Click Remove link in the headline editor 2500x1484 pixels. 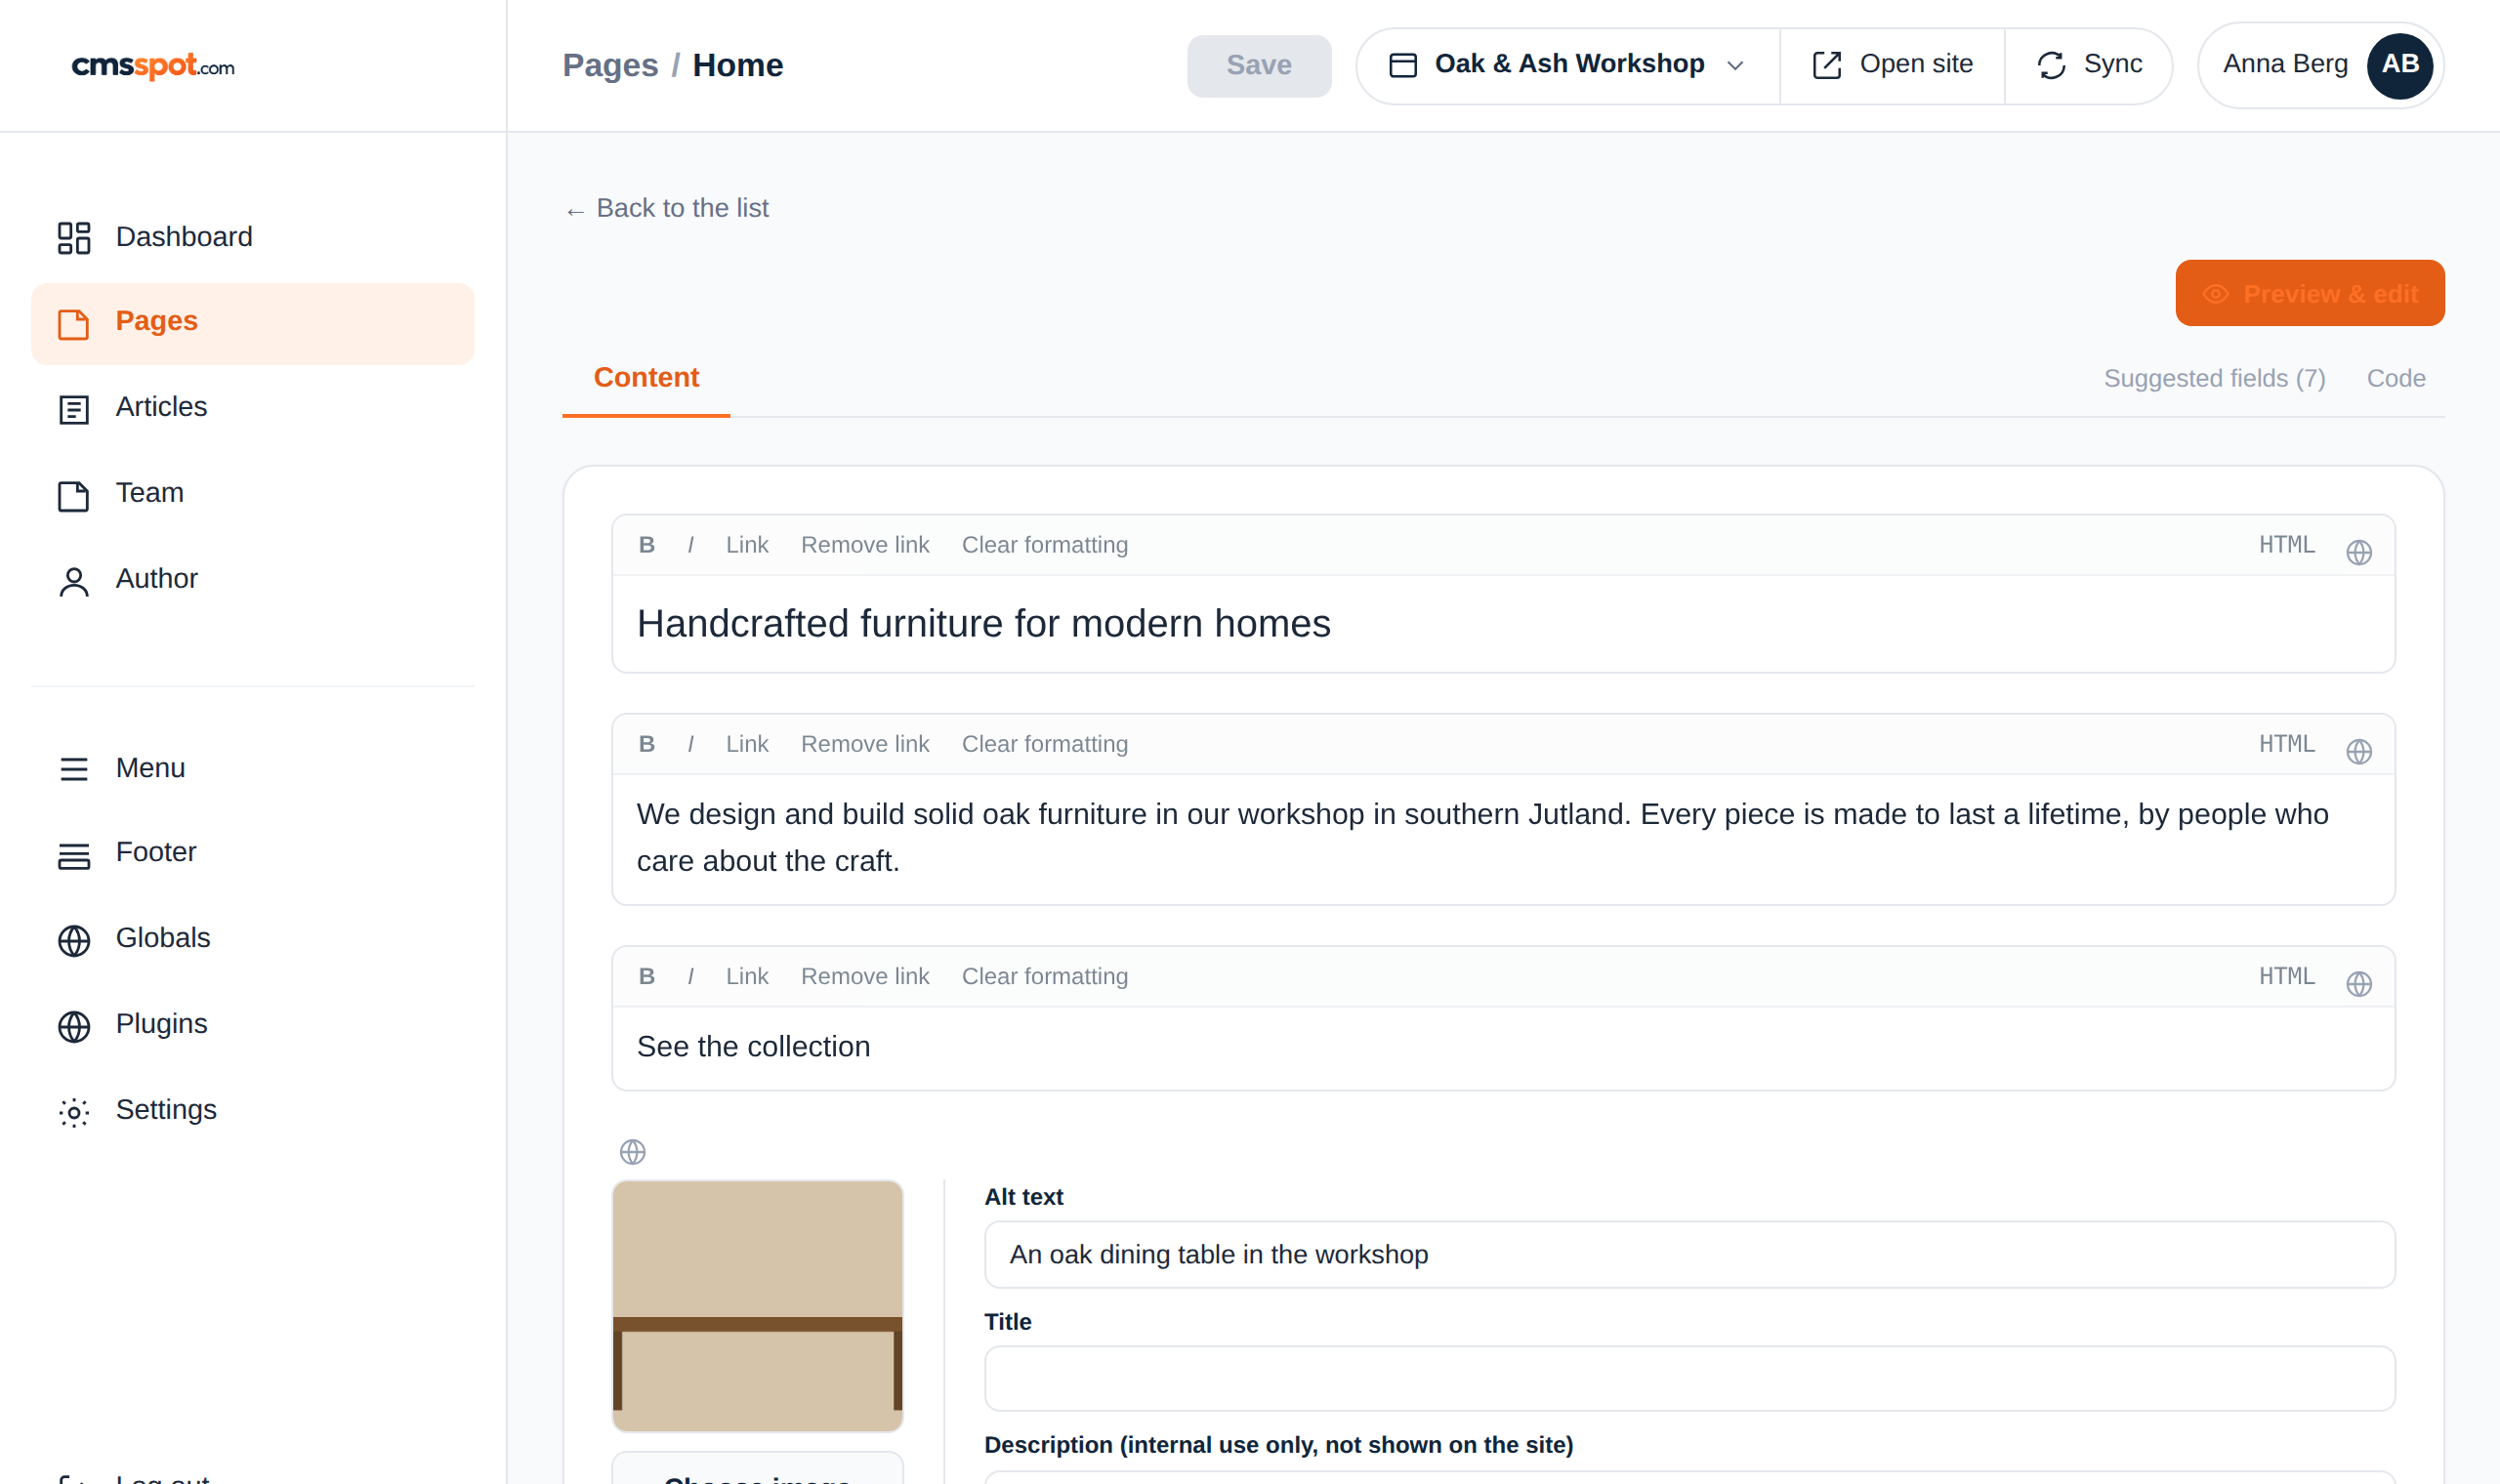pyautogui.click(x=865, y=545)
